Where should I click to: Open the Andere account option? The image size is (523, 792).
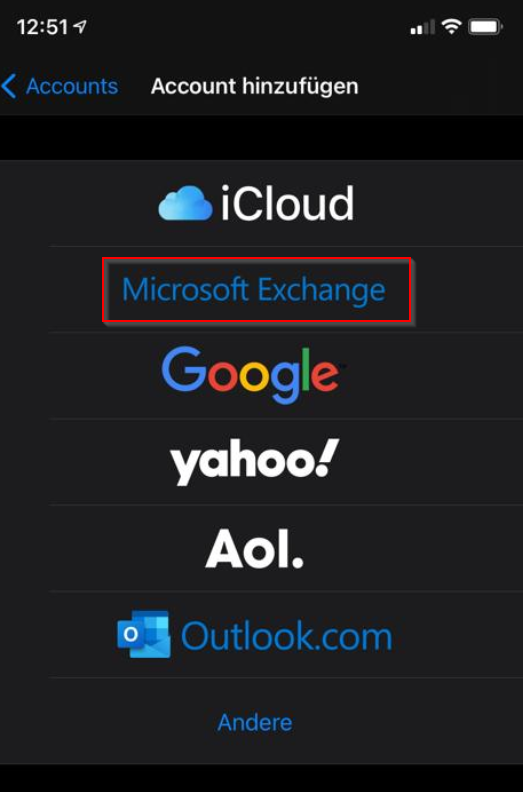255,722
